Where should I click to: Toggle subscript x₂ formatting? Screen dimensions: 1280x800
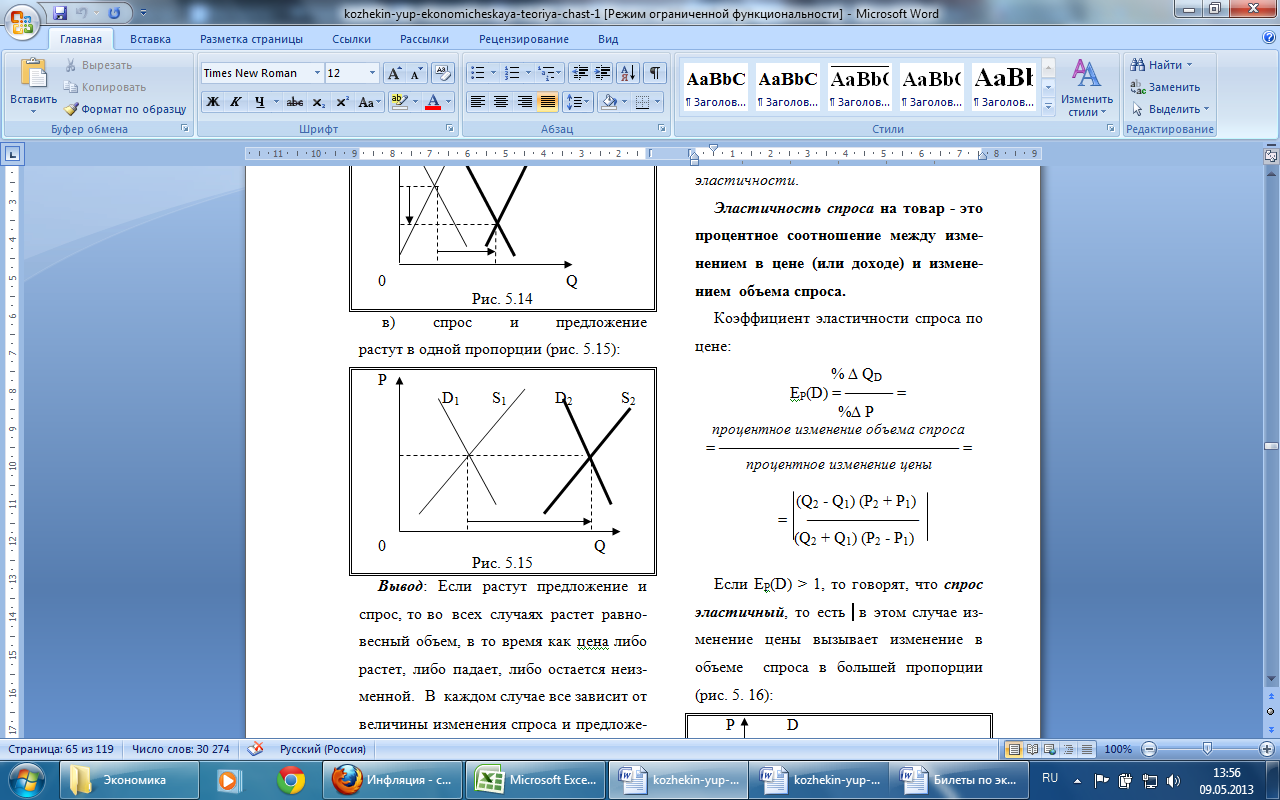318,102
